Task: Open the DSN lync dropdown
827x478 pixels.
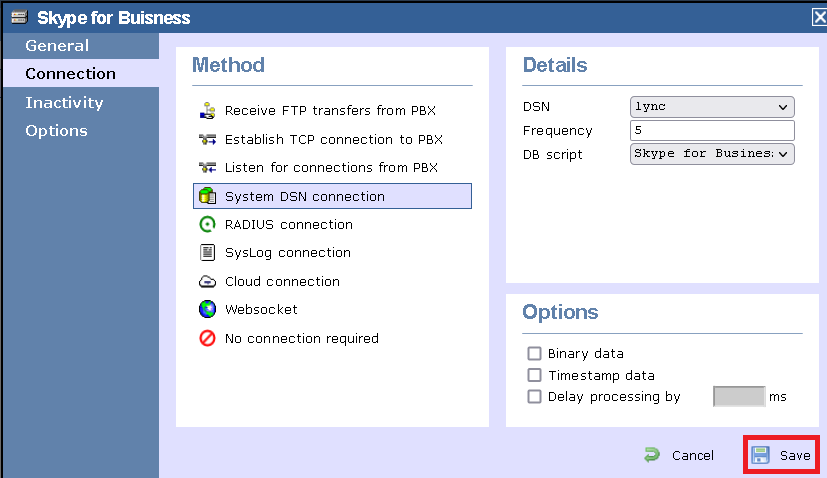Action: [x=712, y=107]
